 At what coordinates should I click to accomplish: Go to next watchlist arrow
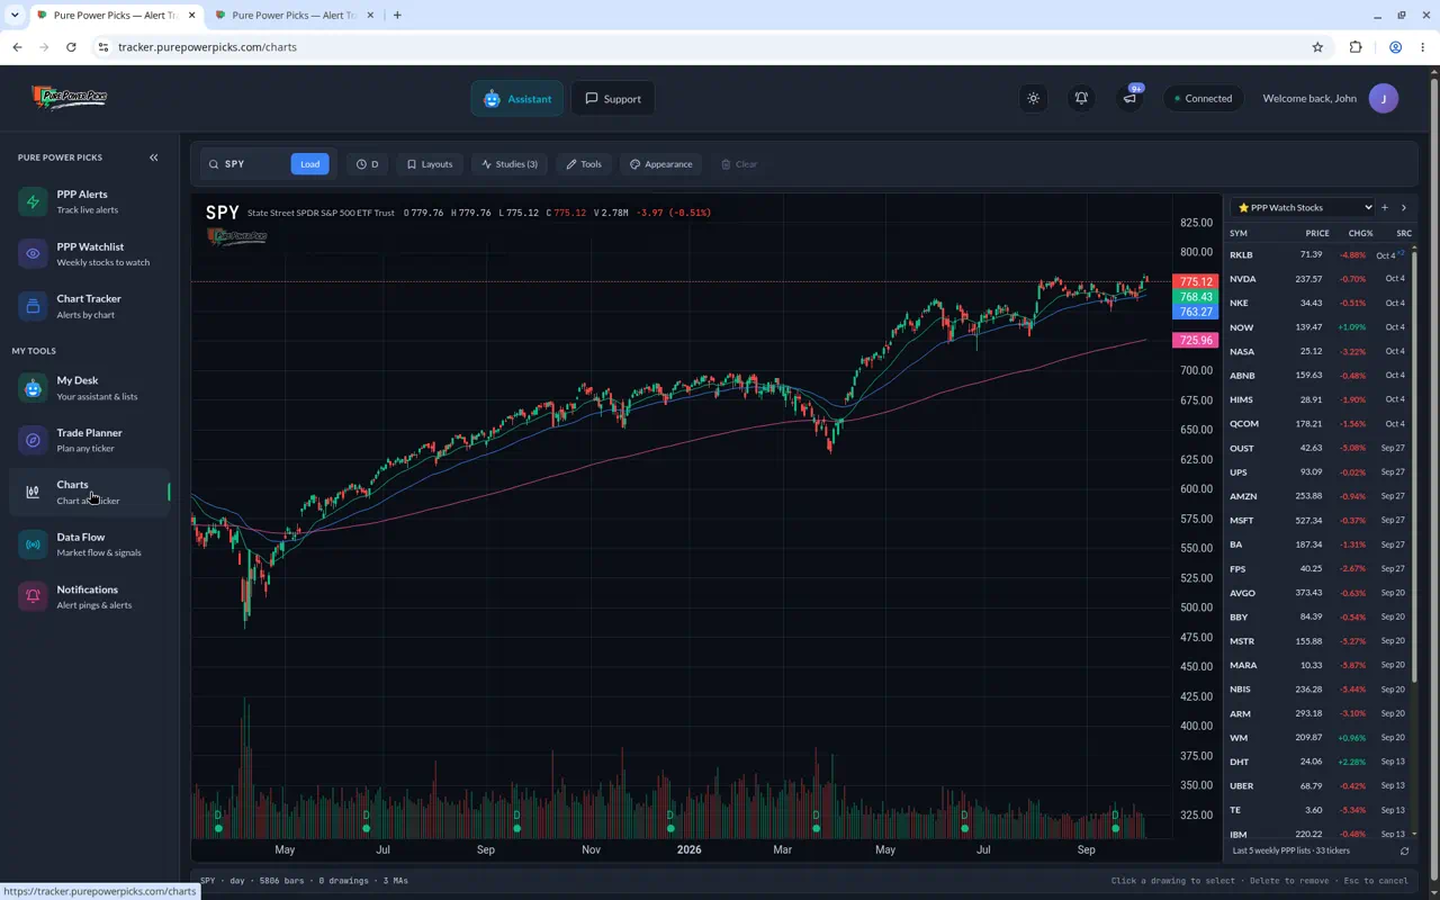(x=1404, y=208)
